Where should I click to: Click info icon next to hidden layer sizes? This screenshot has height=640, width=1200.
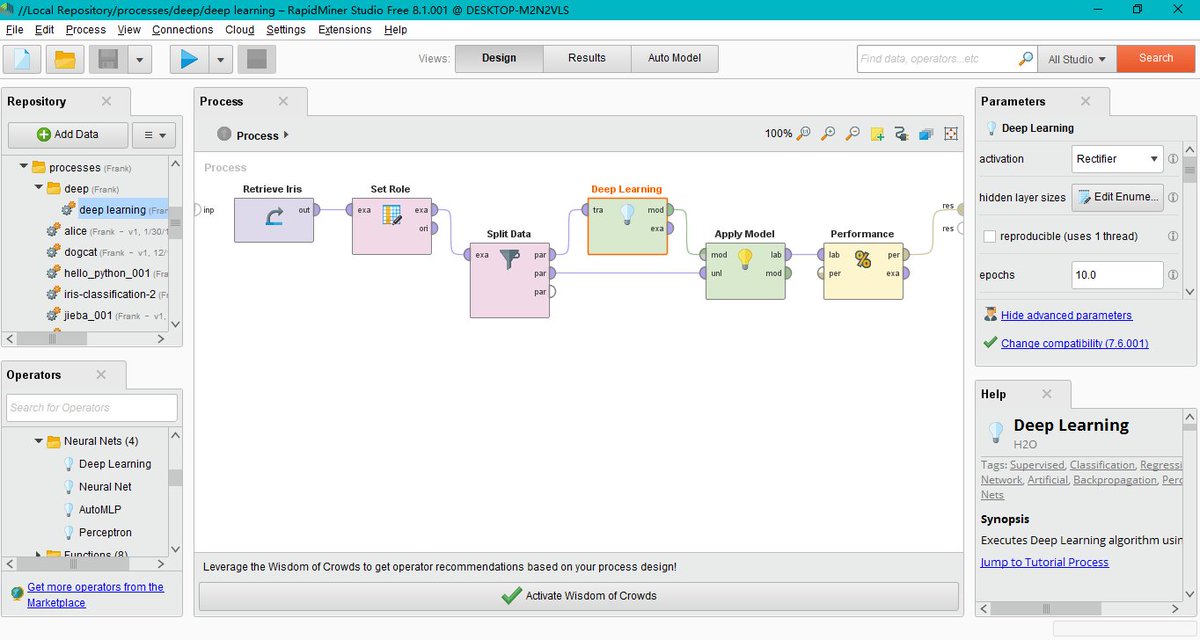tap(1173, 197)
